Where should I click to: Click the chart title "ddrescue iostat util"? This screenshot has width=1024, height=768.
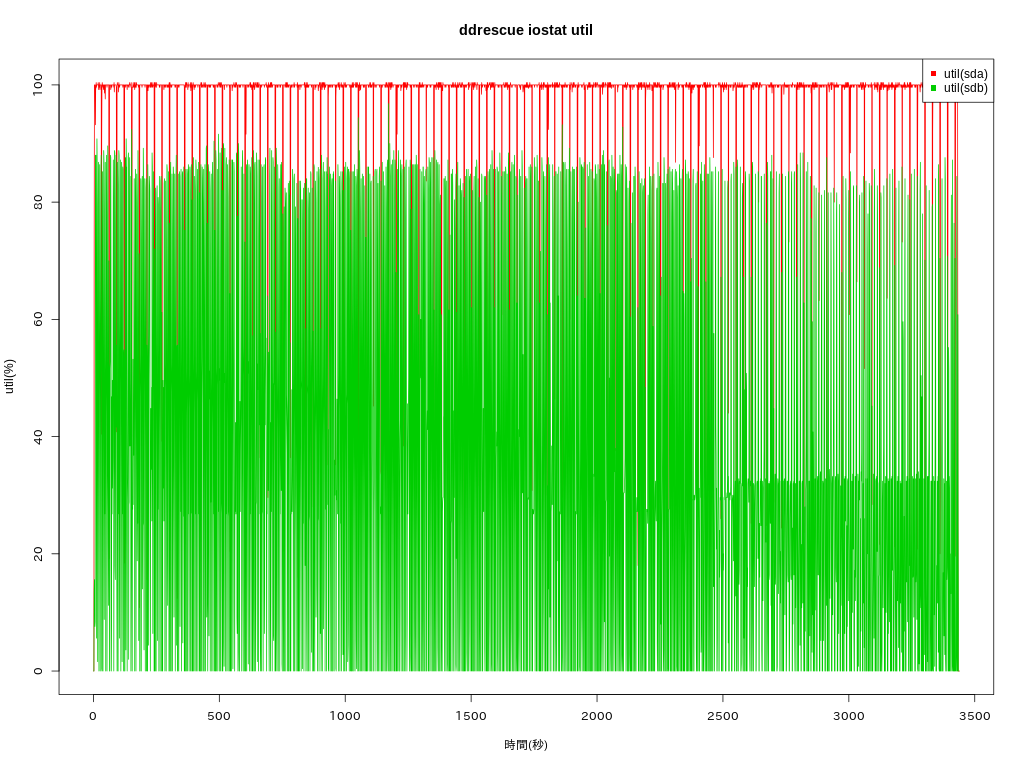coord(526,30)
